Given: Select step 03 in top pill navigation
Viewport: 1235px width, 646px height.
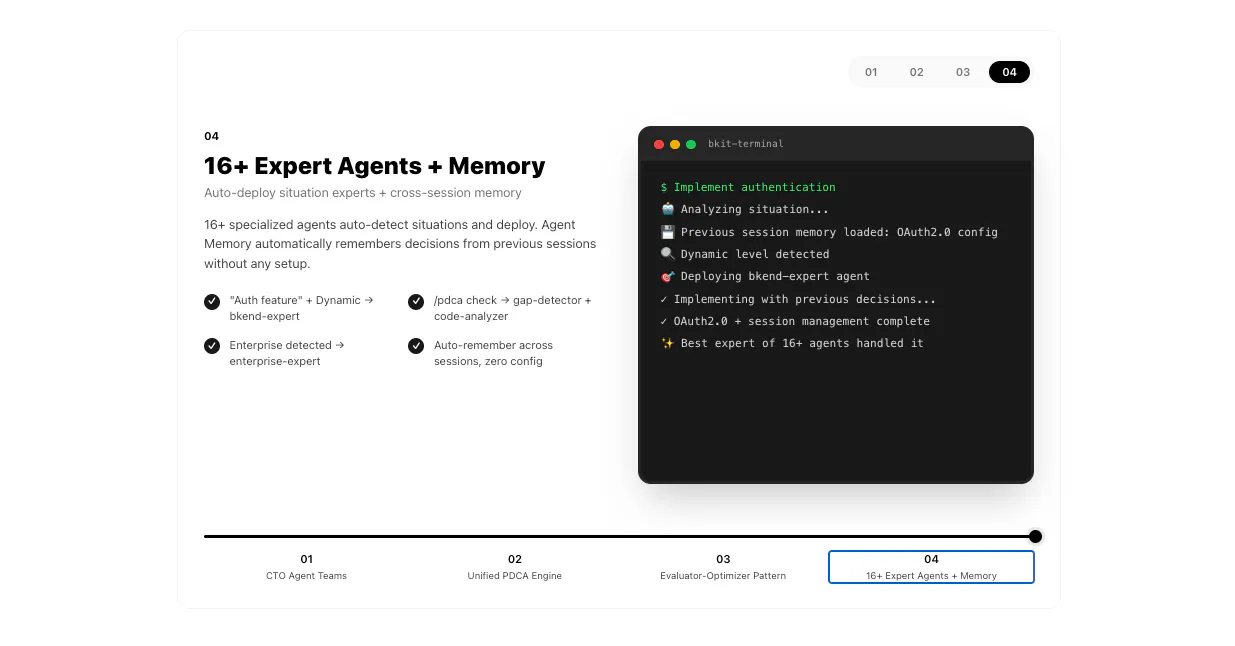Looking at the screenshot, I should tap(963, 72).
